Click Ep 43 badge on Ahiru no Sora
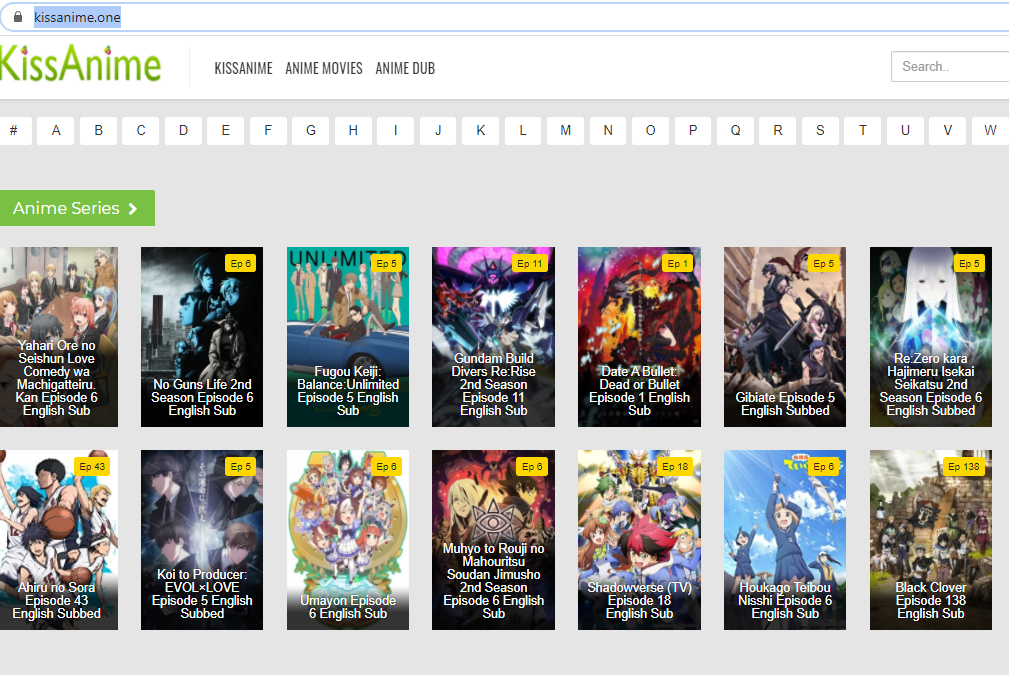This screenshot has width=1009, height=675. pos(92,467)
